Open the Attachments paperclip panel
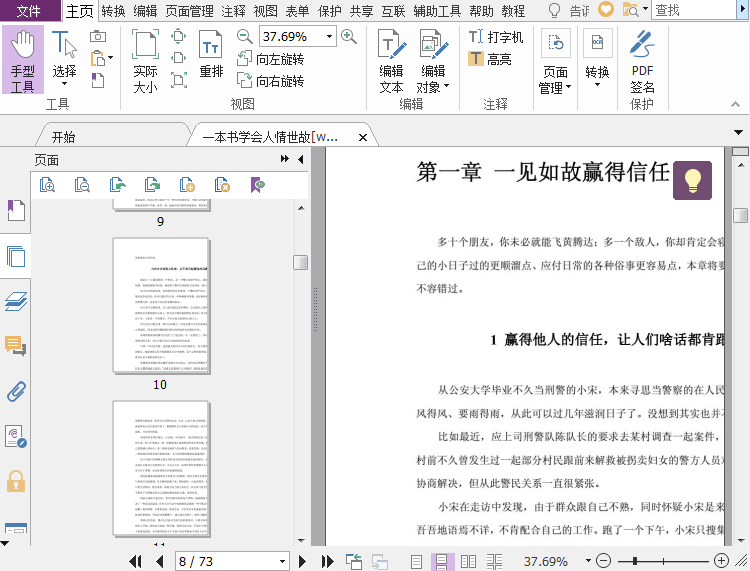750x571 pixels. 16,391
